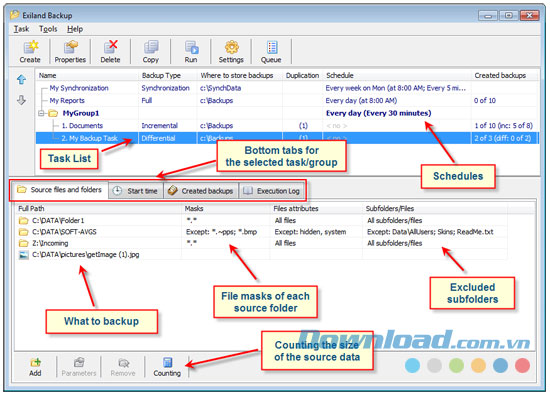
Task: Select the My Reports task row
Action: point(288,101)
